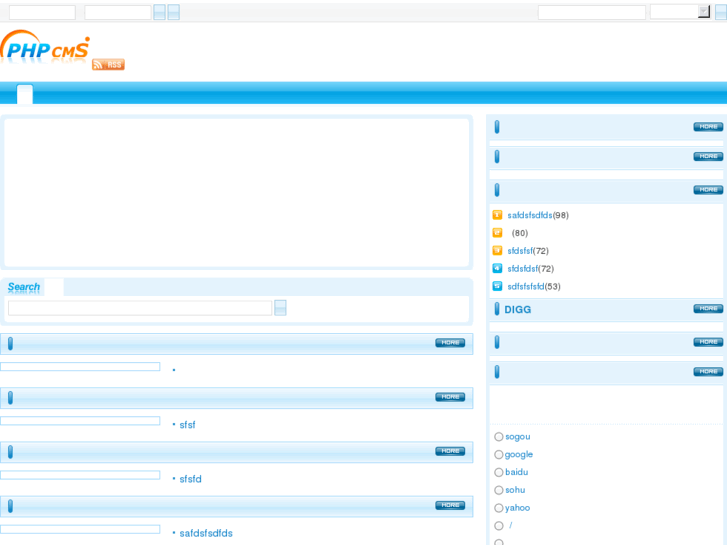Choose the radio button labeled with a slash

[498, 526]
